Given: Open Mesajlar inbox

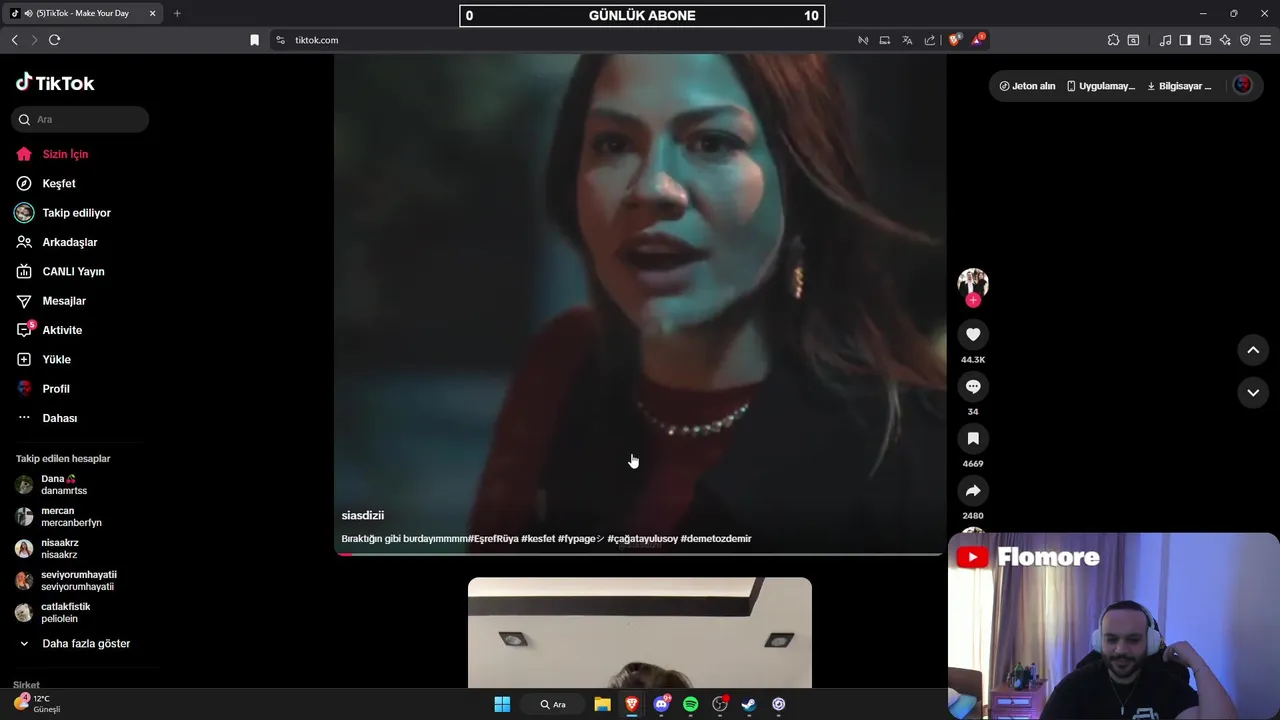Looking at the screenshot, I should [64, 301].
